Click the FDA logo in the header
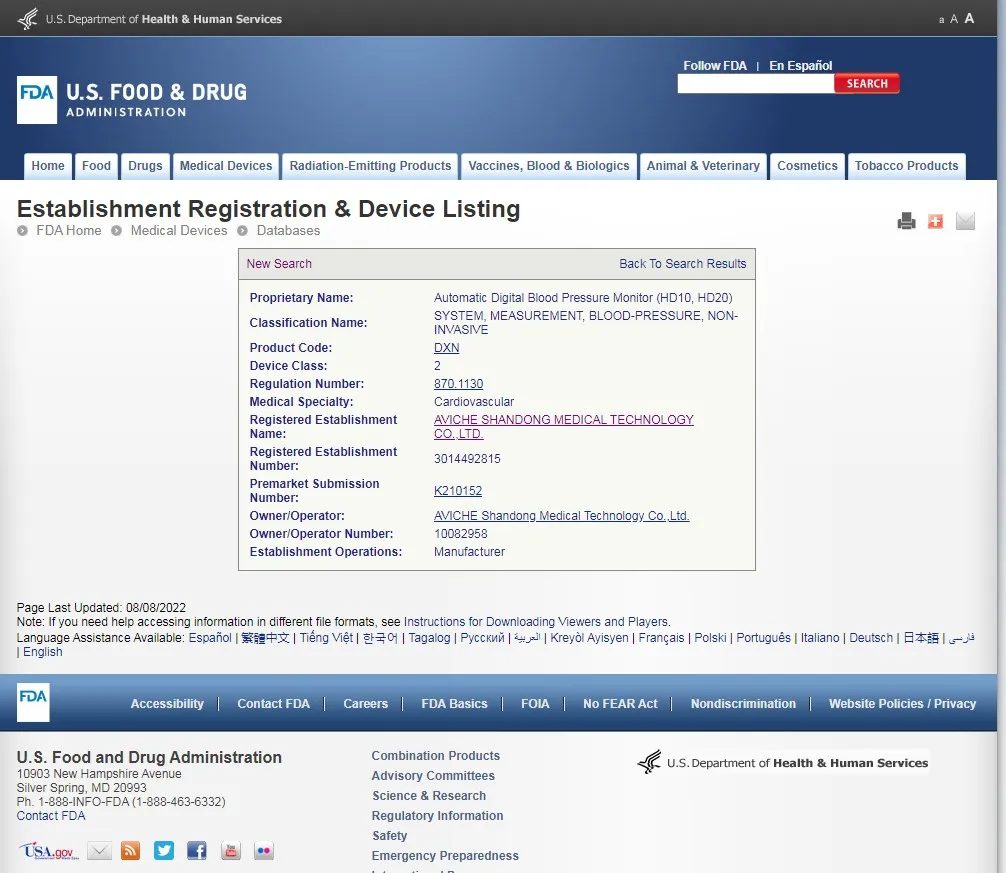The width and height of the screenshot is (1006, 873). (35, 100)
